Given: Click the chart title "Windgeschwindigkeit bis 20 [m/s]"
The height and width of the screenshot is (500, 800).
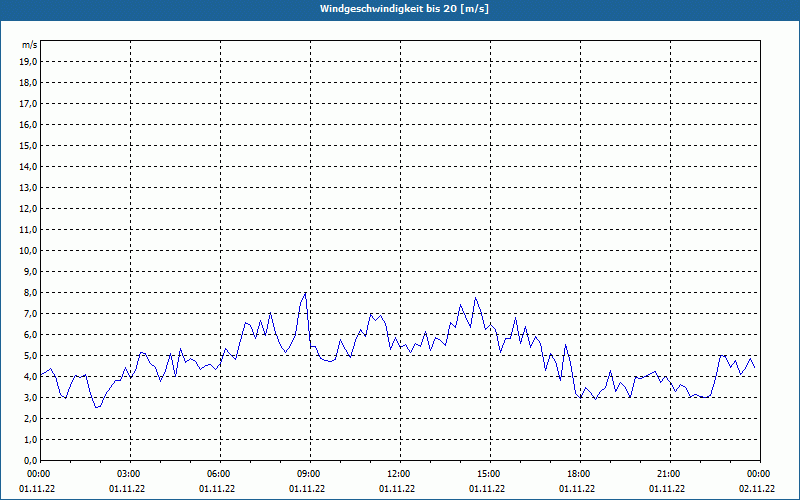Looking at the screenshot, I should (404, 9).
